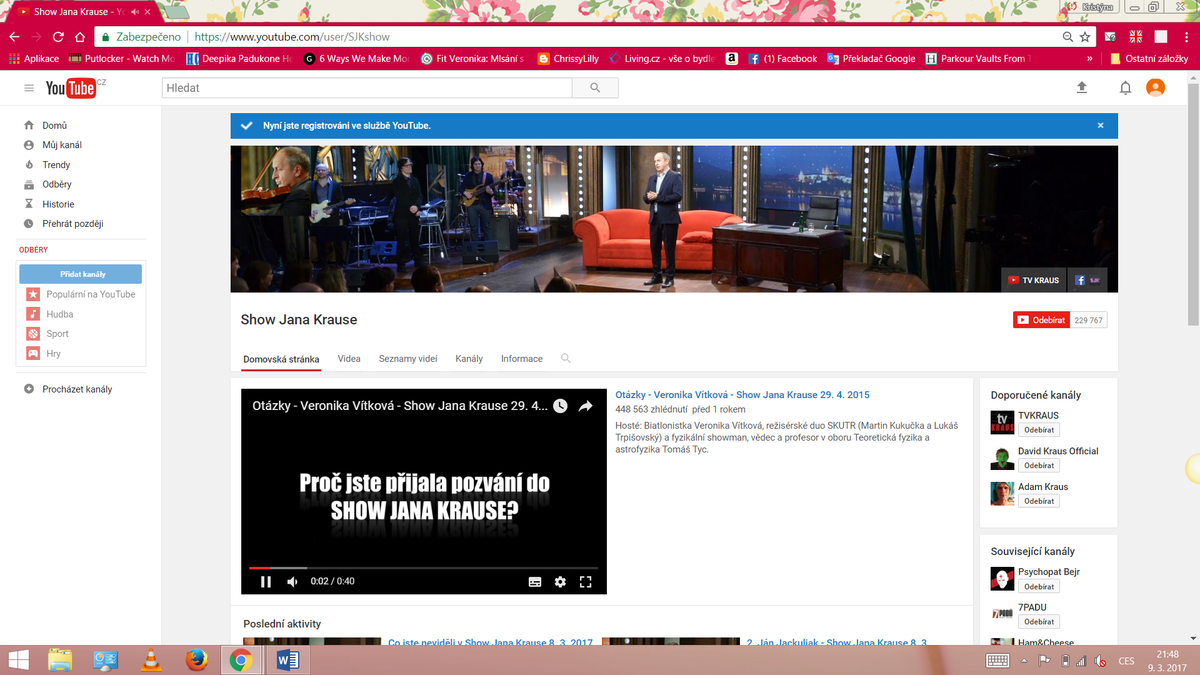
Task: Subscribe with red Odebírat button
Action: pos(1039,320)
